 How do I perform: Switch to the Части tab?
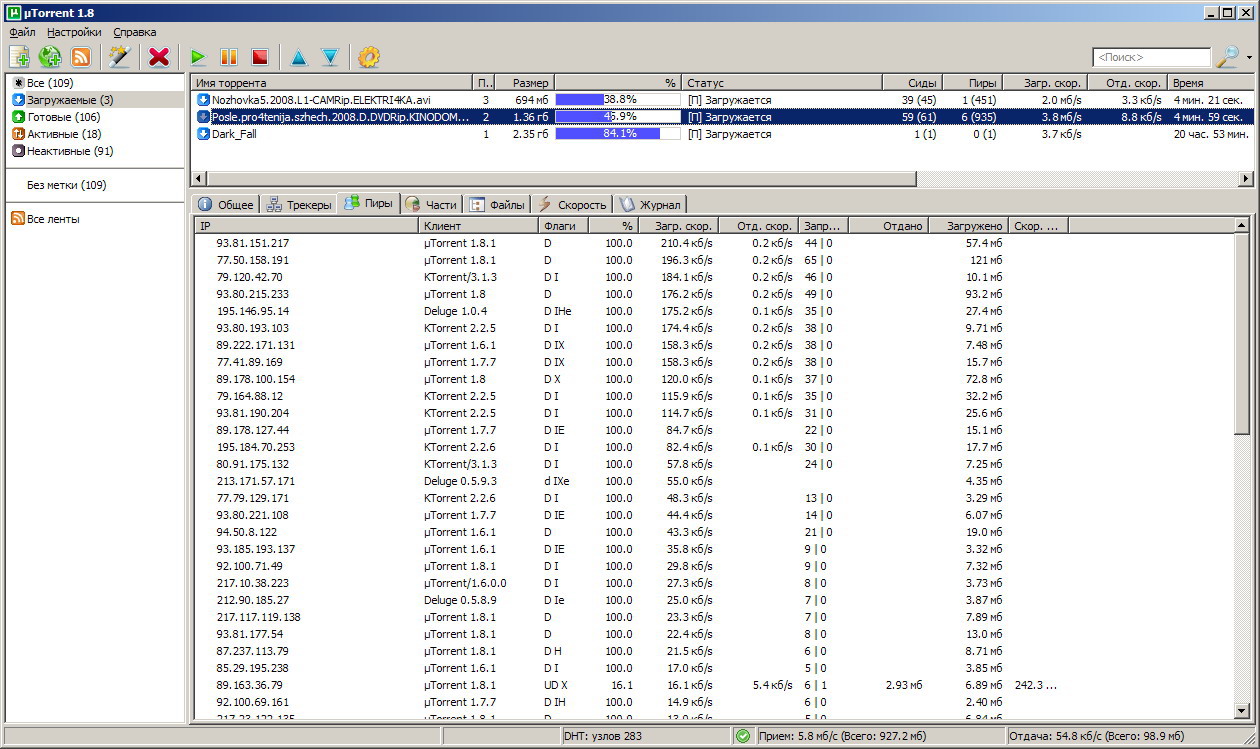click(x=432, y=204)
